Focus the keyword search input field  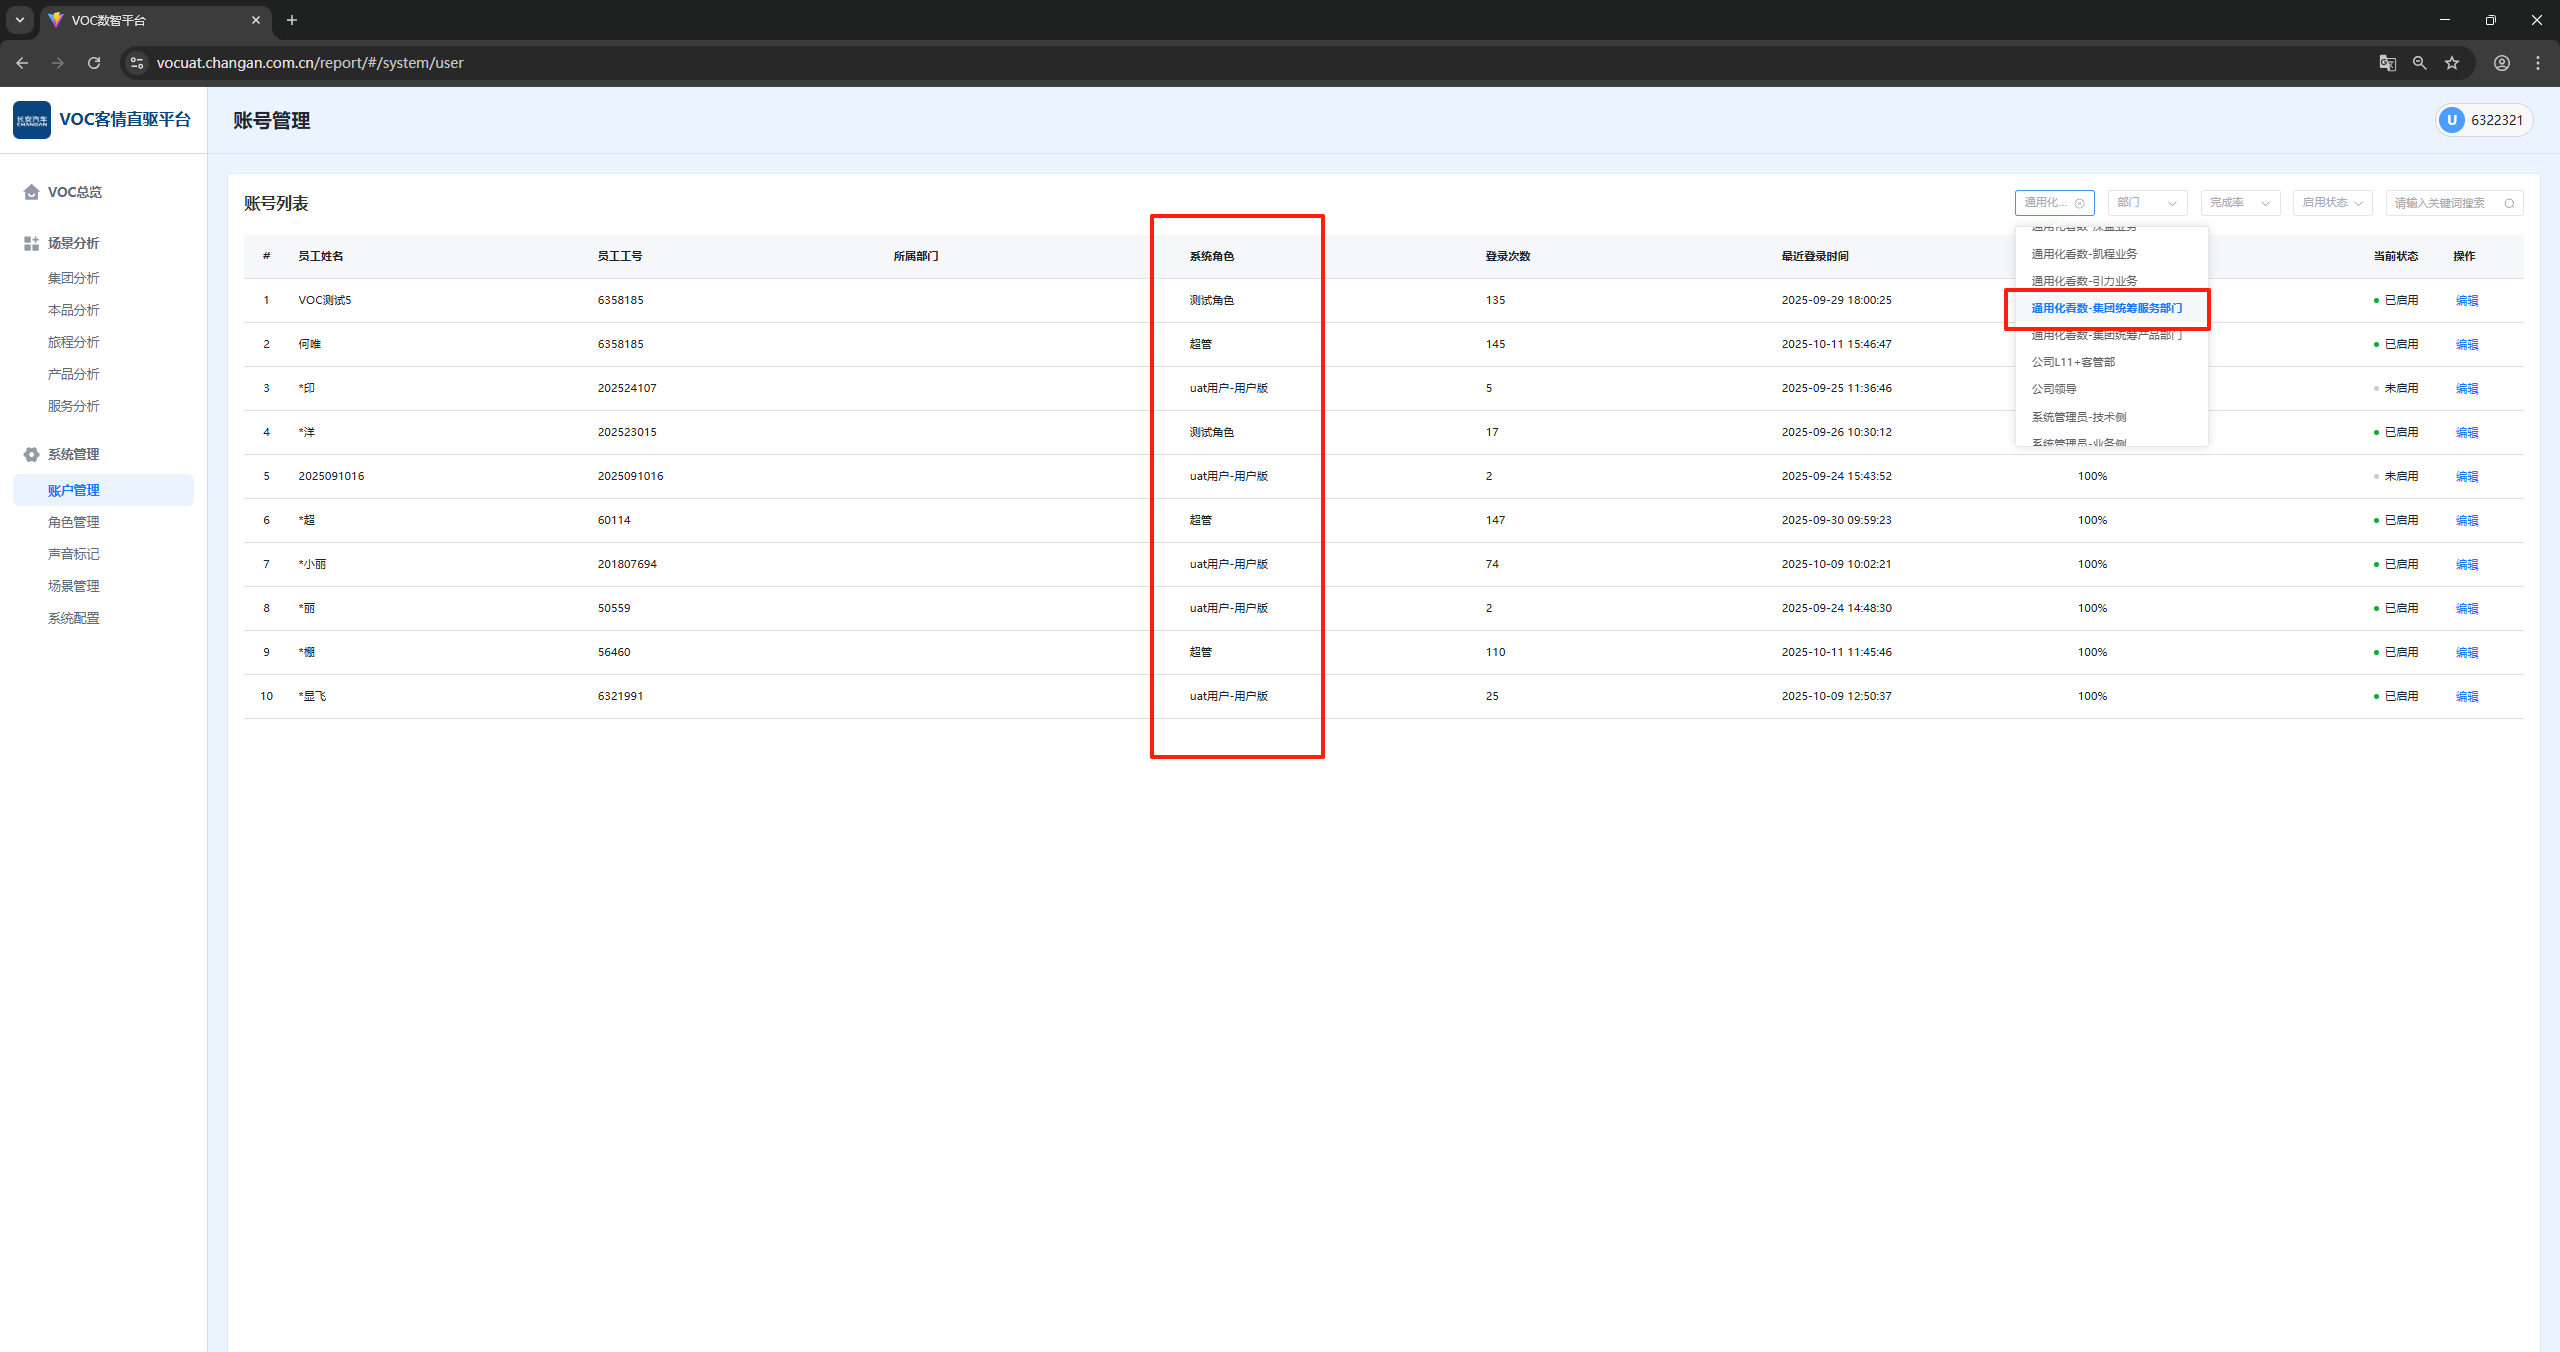click(2440, 203)
